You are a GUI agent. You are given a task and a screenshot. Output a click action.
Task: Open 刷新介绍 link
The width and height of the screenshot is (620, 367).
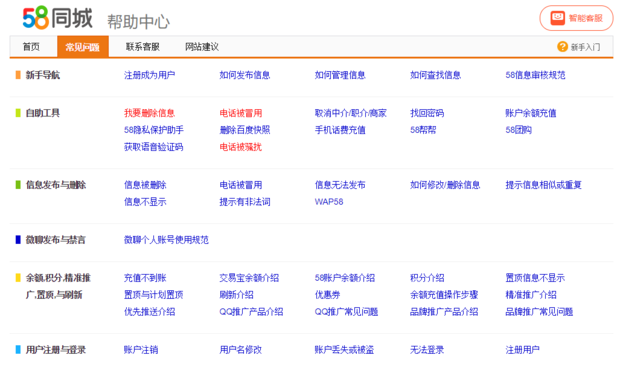click(236, 295)
